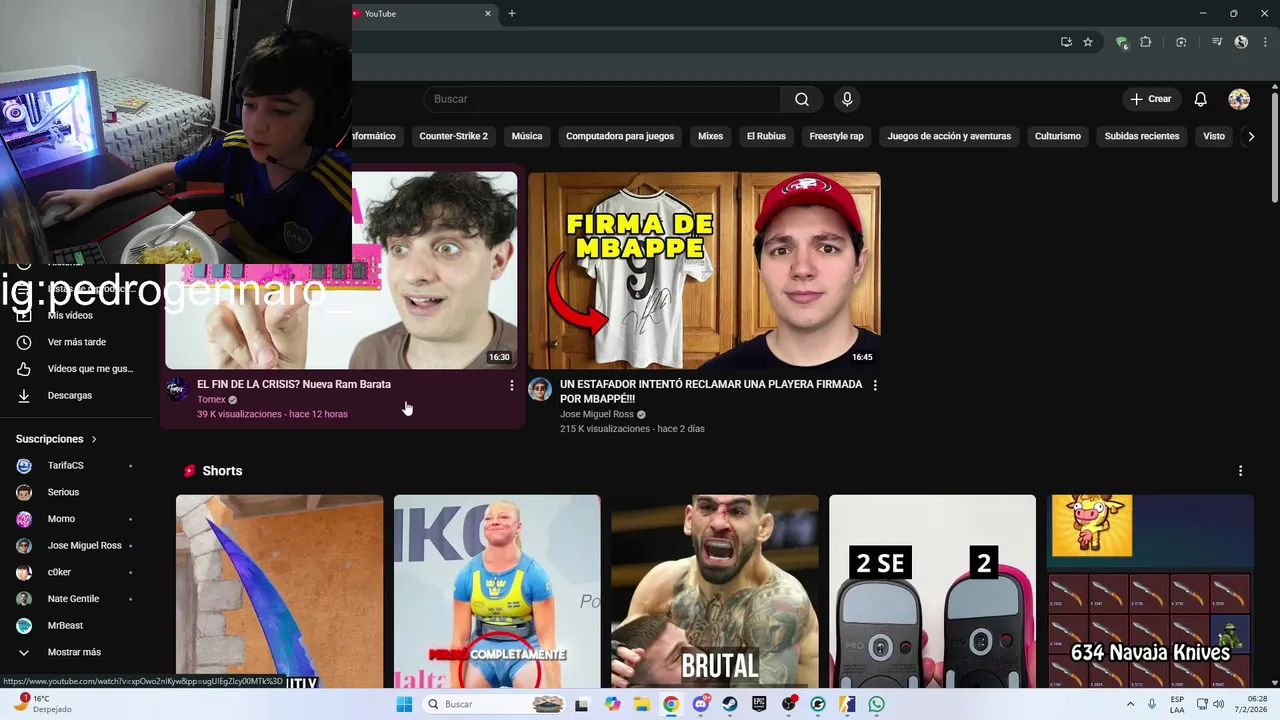Select Subidas recientes chip
The width and height of the screenshot is (1280, 720).
point(1142,136)
